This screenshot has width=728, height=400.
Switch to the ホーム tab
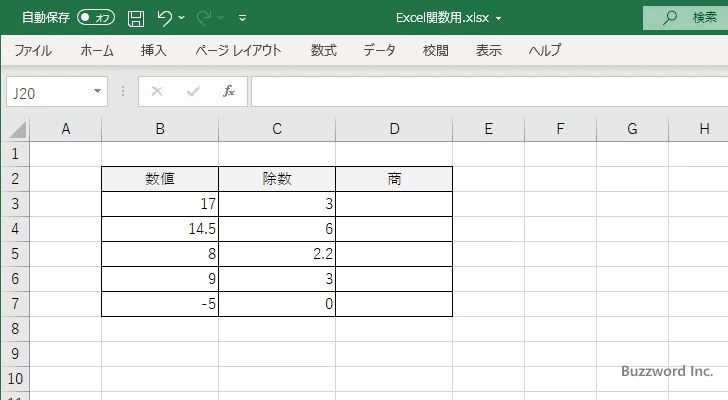(x=97, y=50)
